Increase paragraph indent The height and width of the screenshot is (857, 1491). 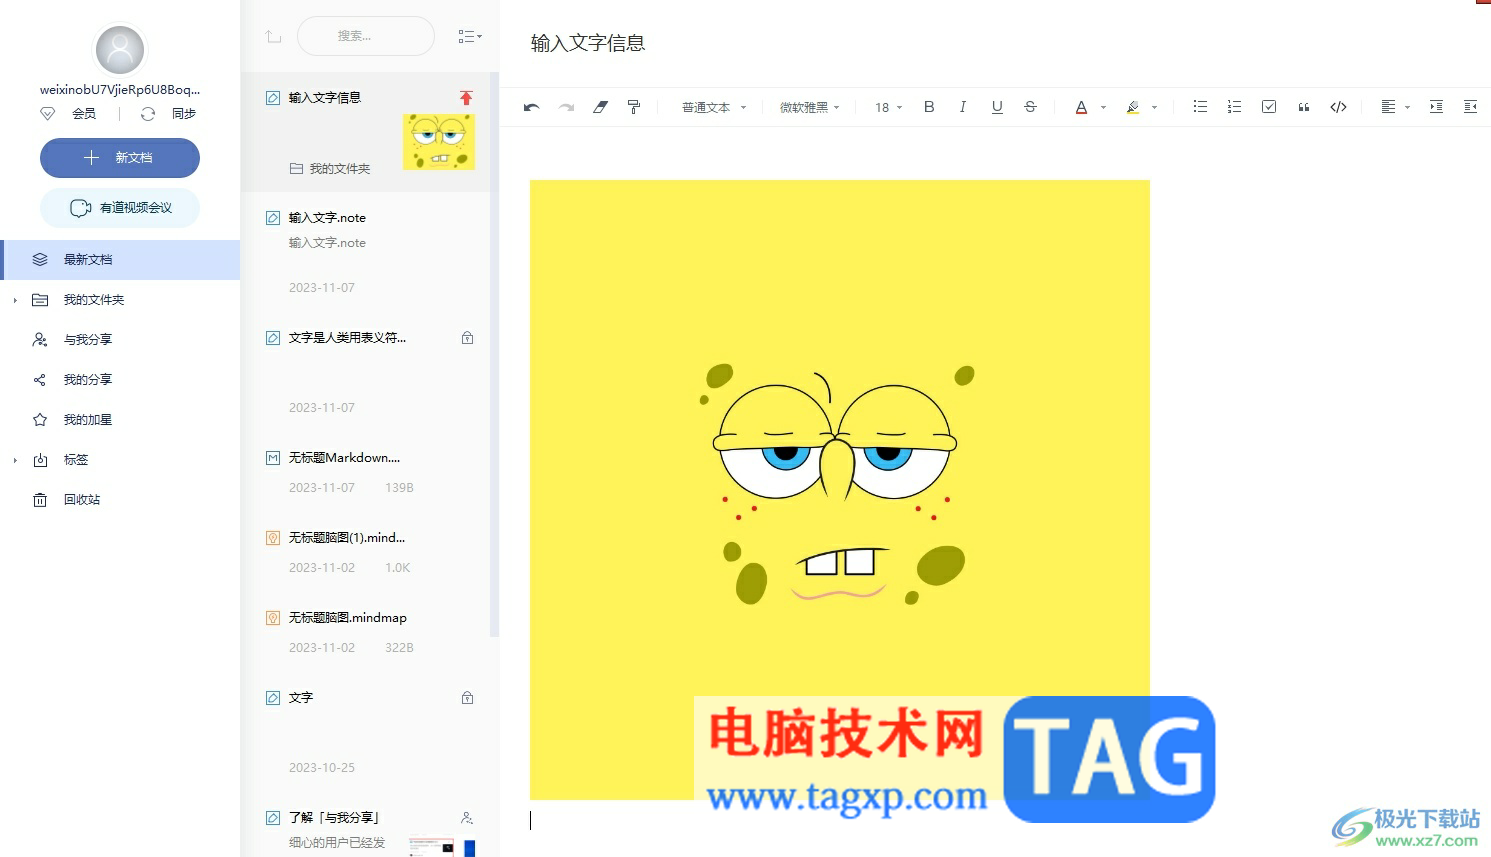tap(1436, 107)
